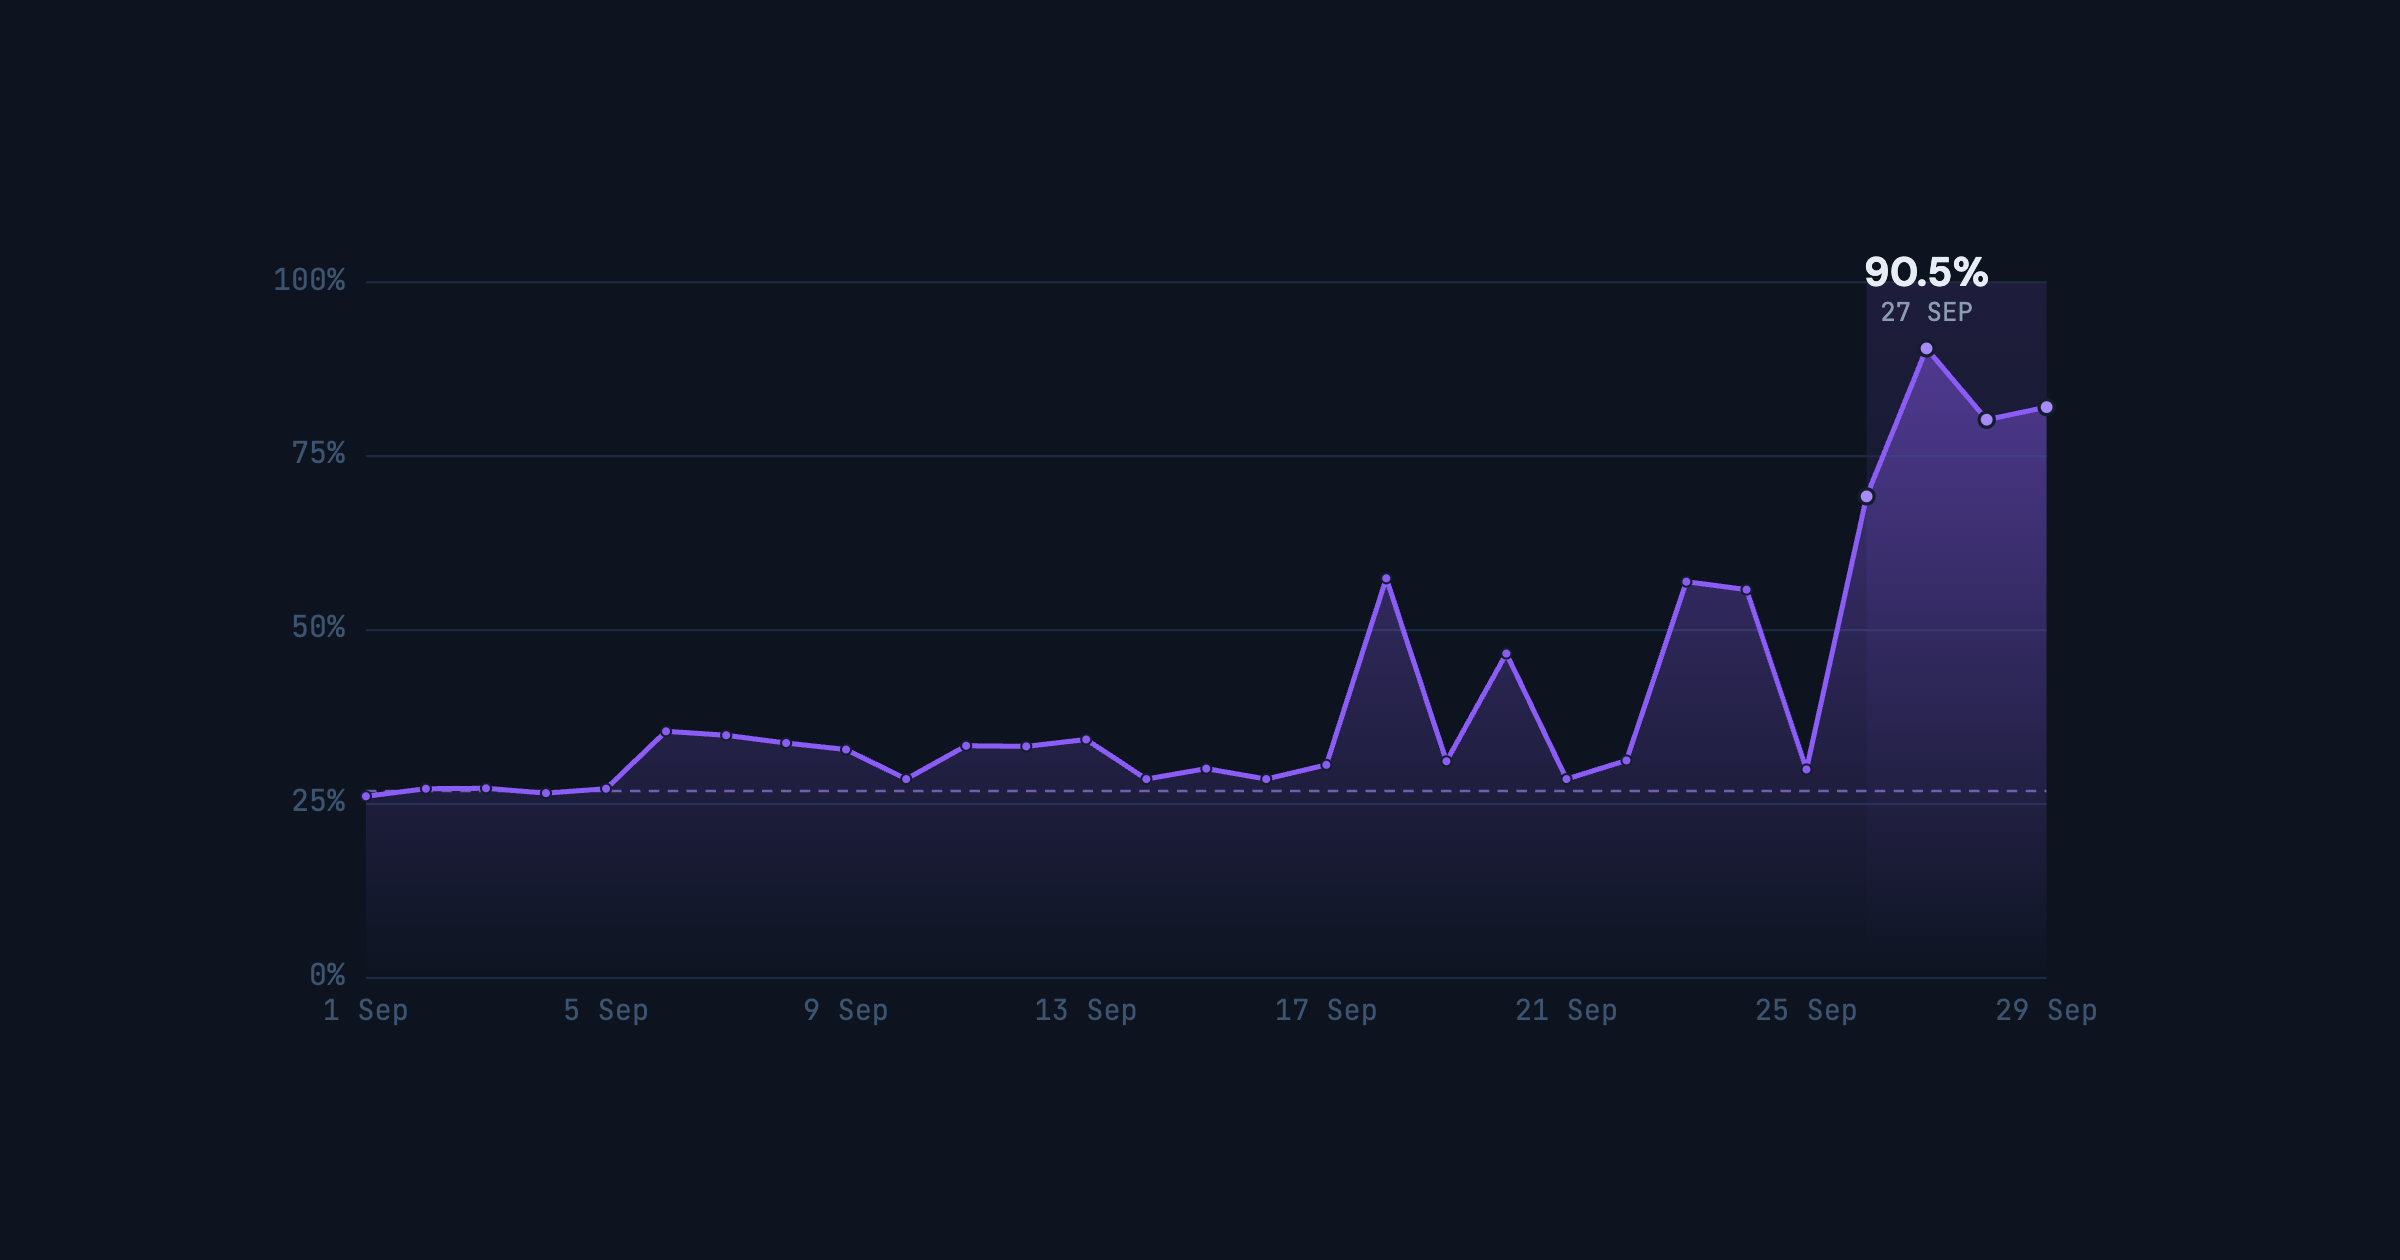Click the 29 Sep final data point
This screenshot has width=2400, height=1260.
tap(2046, 407)
